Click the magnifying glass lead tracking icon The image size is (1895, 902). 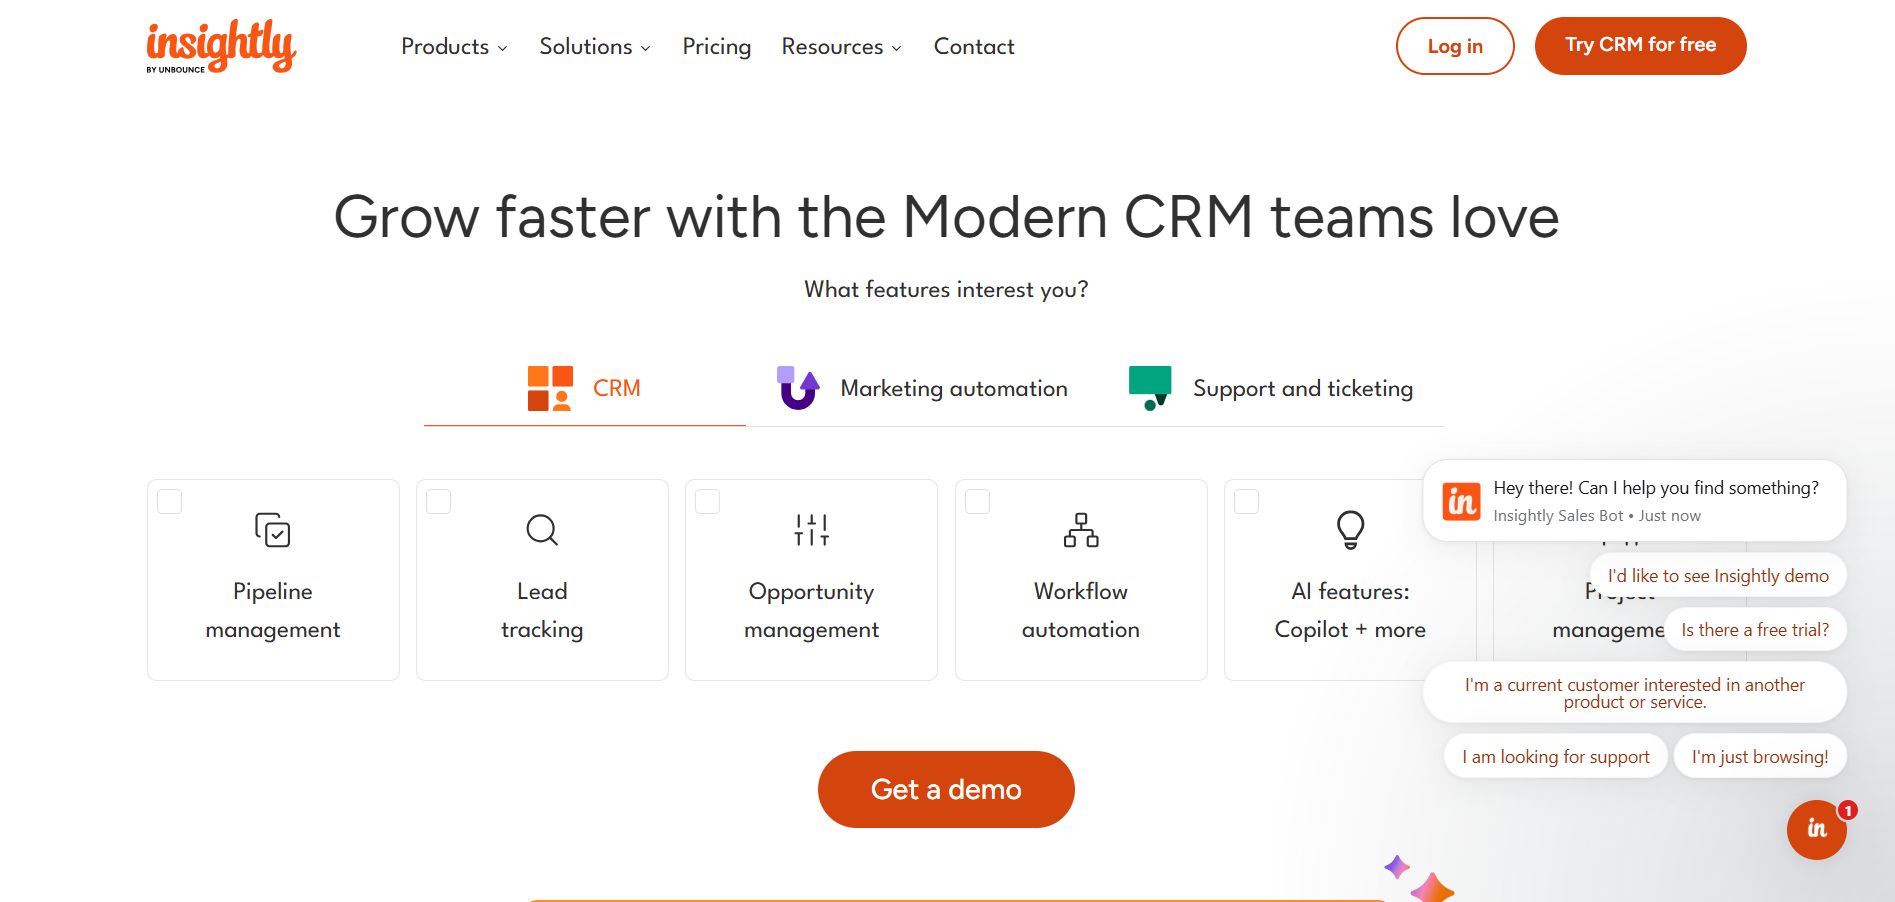542,530
